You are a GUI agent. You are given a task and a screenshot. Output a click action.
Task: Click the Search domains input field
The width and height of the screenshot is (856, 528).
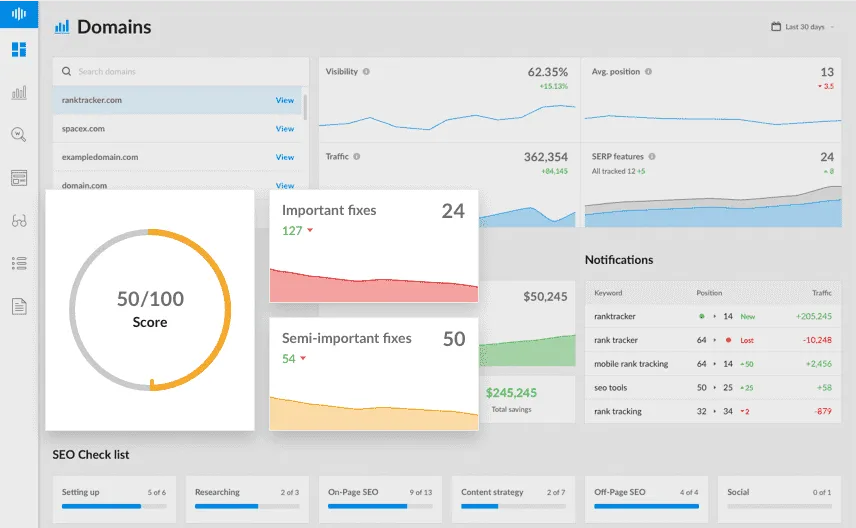(x=180, y=72)
